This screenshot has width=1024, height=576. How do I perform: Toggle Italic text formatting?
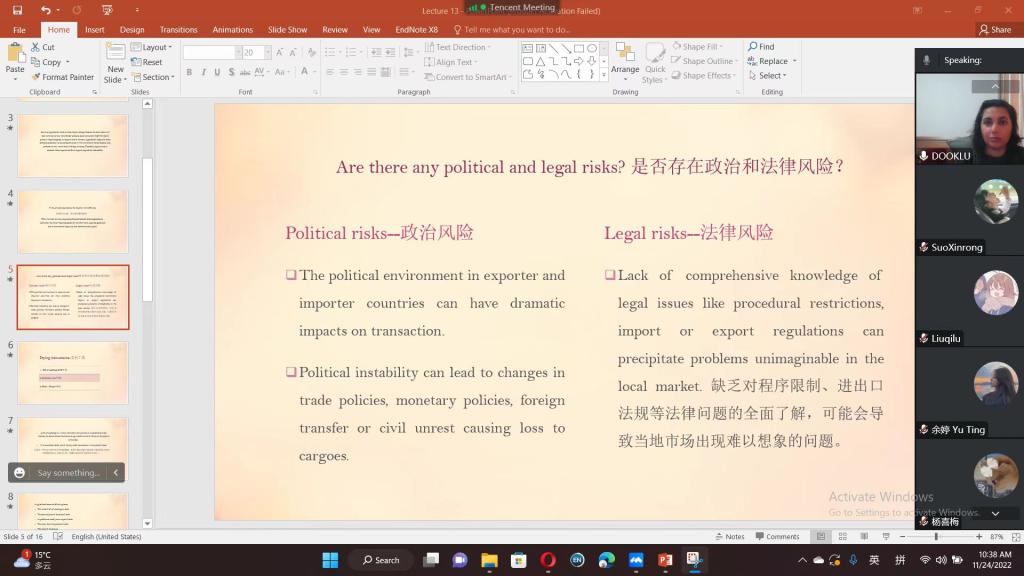point(203,72)
